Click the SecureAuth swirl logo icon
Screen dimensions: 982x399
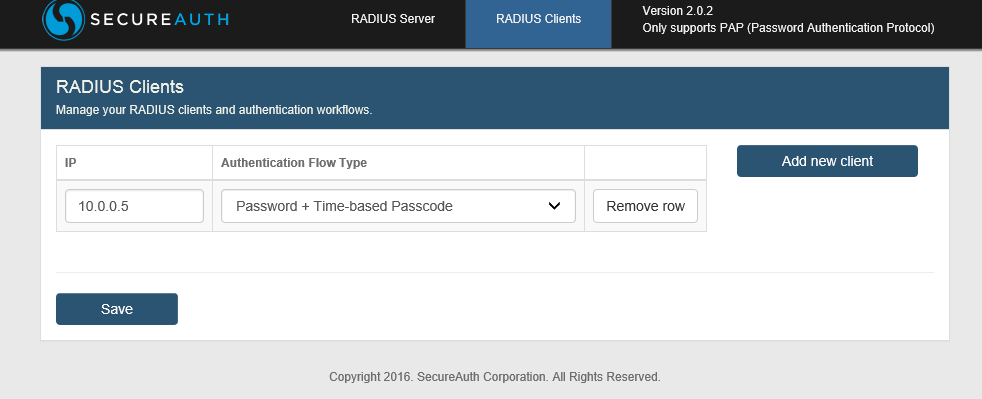pyautogui.click(x=63, y=19)
